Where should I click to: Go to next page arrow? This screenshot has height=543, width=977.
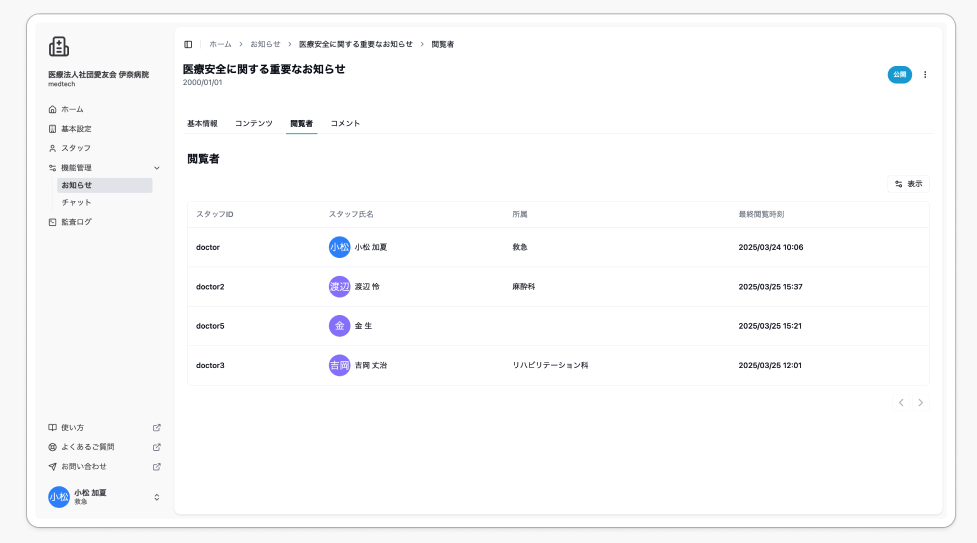920,403
